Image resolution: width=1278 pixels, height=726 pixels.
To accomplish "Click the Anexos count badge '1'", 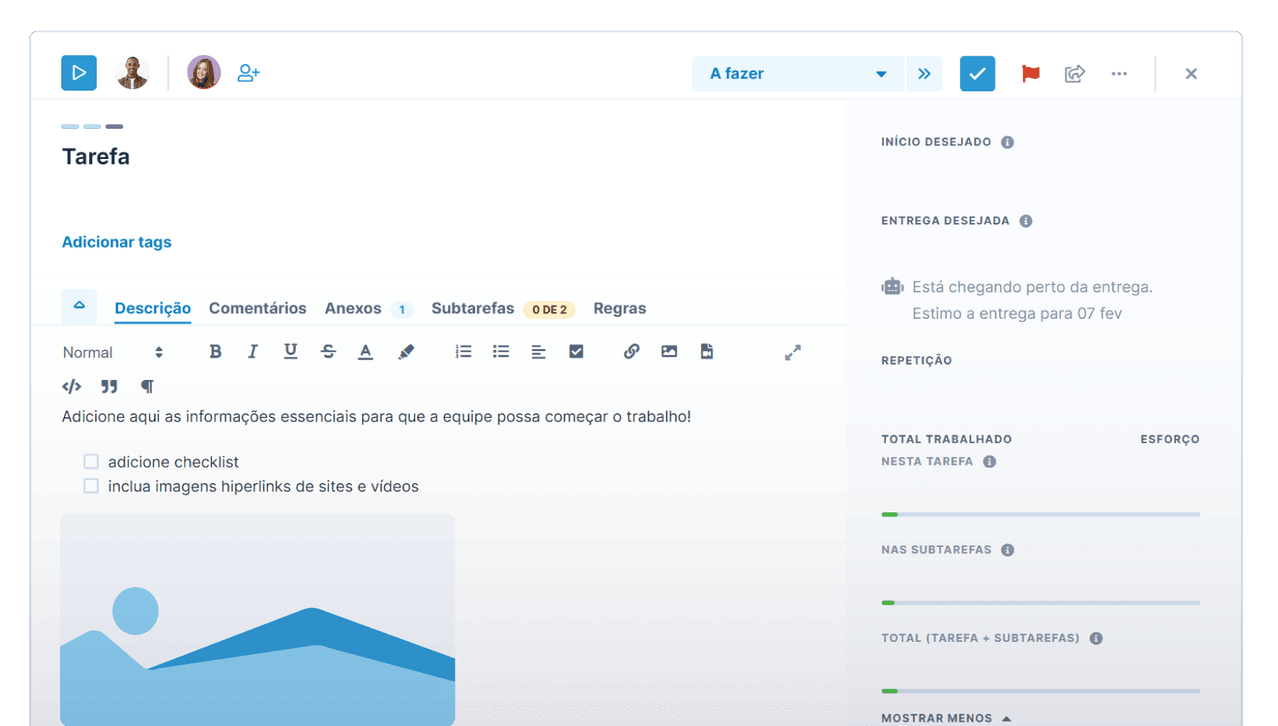I will tap(402, 310).
